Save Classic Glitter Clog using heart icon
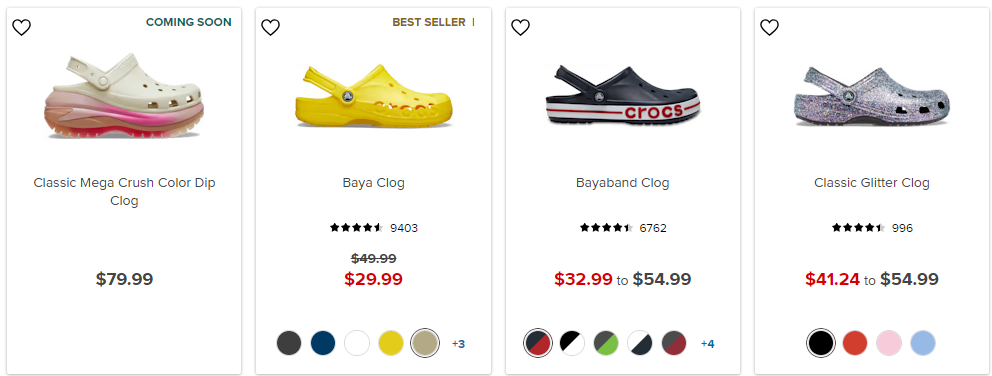992x376 pixels. pos(769,27)
